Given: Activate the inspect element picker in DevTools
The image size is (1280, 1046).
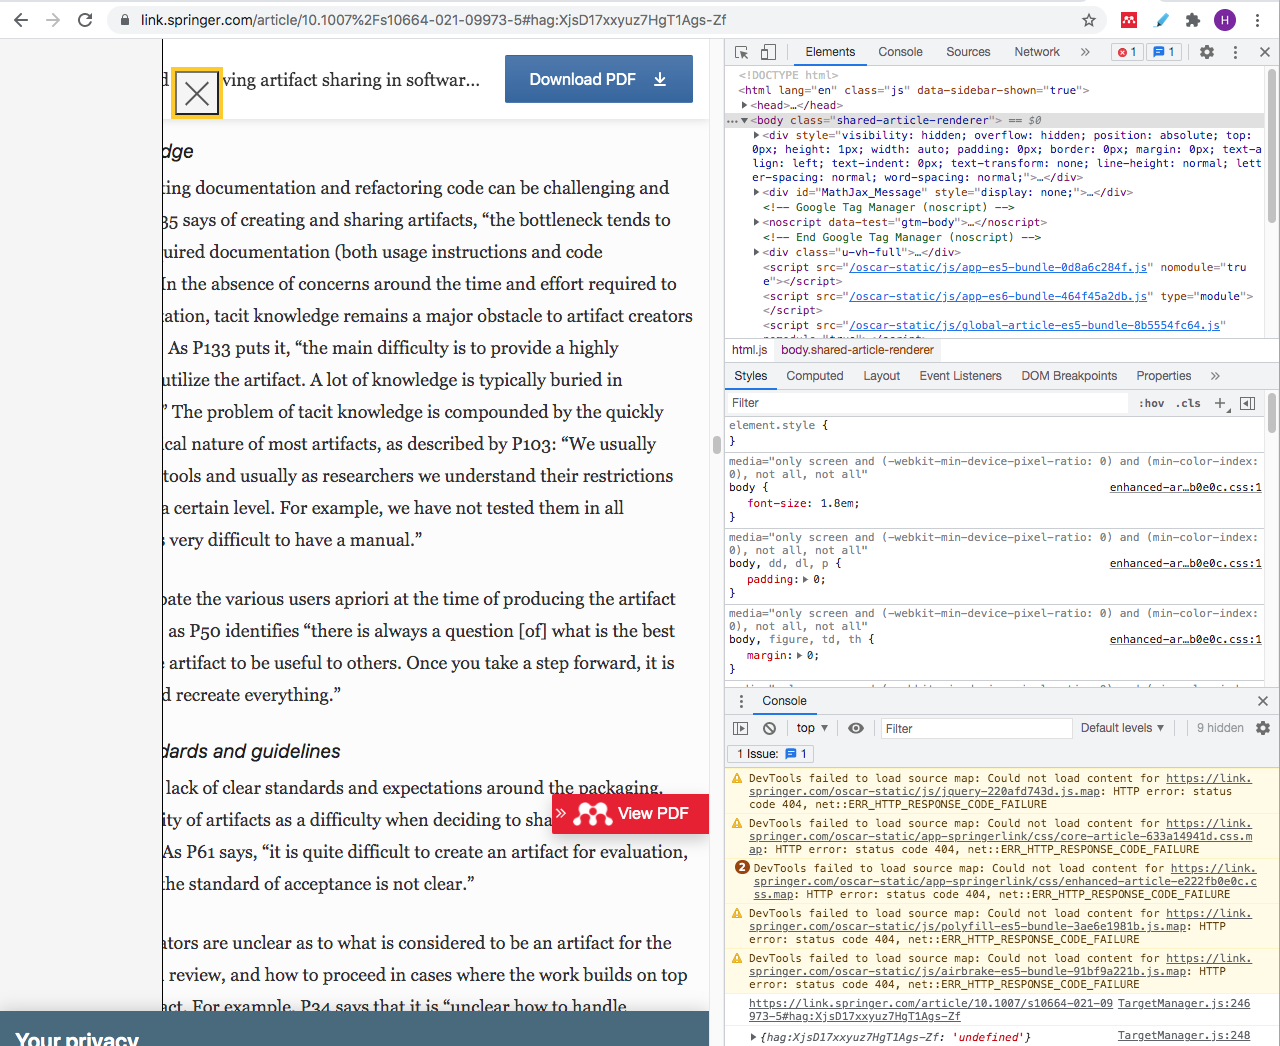Looking at the screenshot, I should (x=742, y=52).
